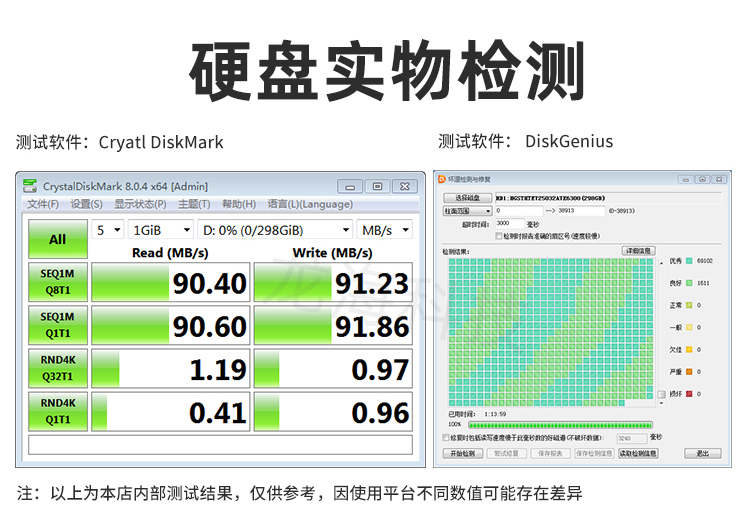Click the start cylinder field showing 0
Viewport: 750px width, 532px height.
[x=518, y=211]
